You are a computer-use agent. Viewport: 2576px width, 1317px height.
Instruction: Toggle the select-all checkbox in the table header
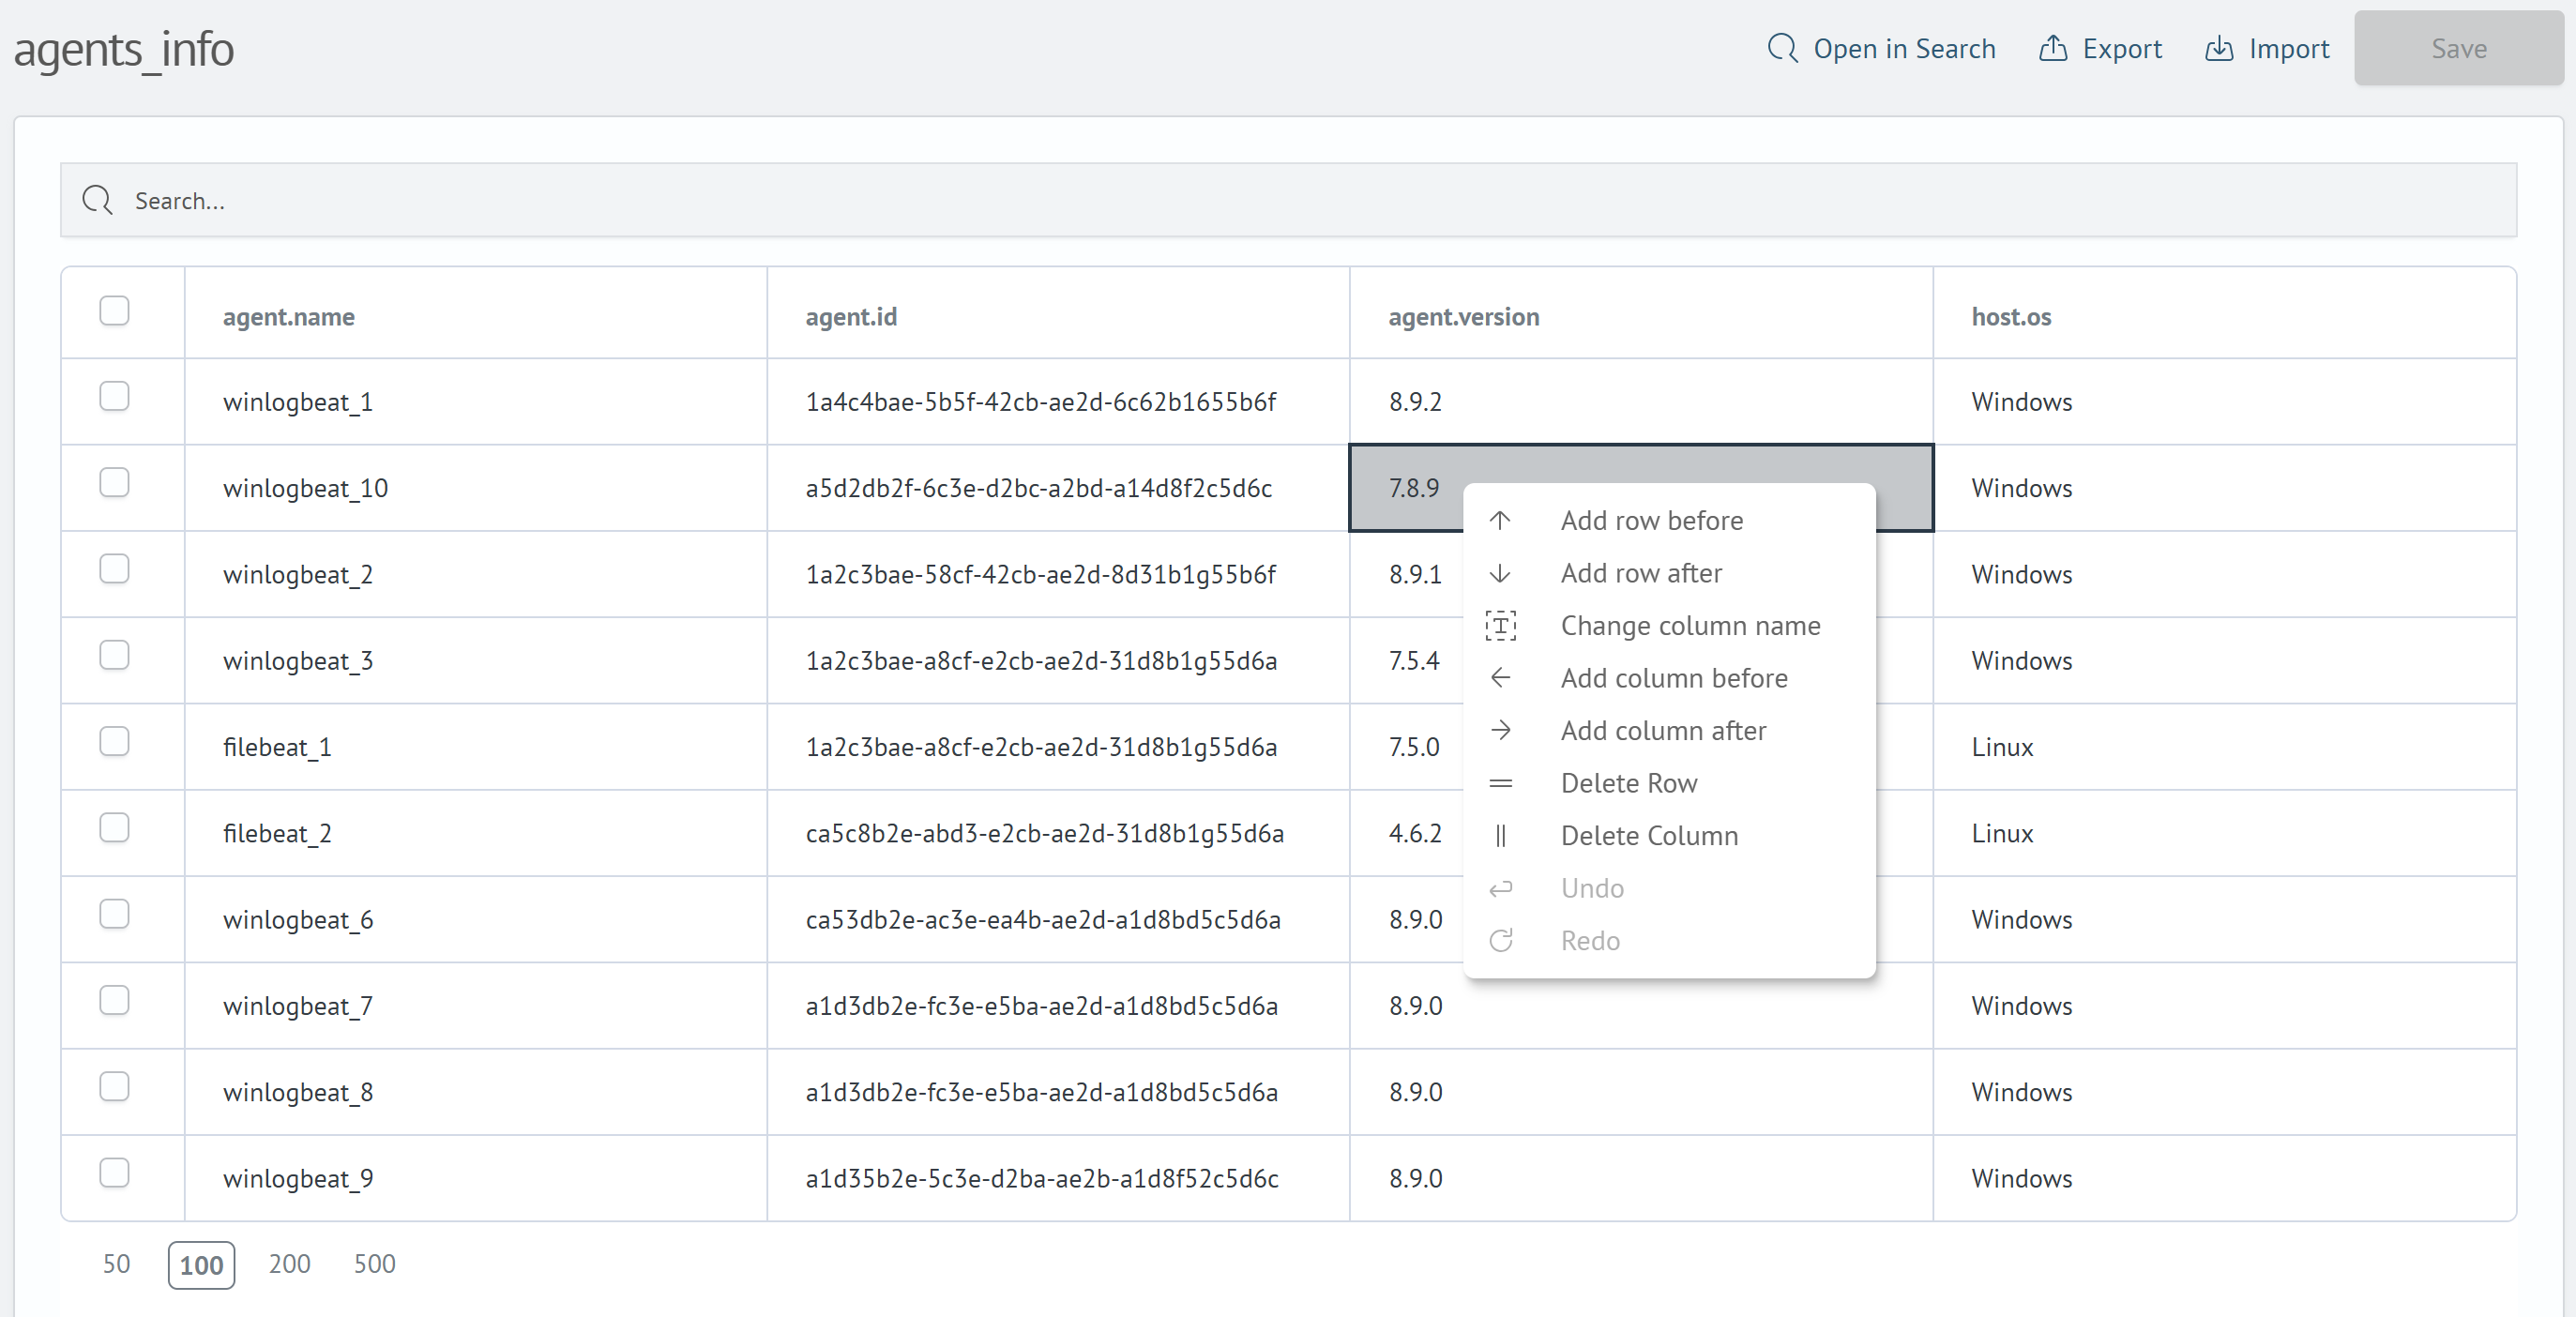(x=115, y=311)
